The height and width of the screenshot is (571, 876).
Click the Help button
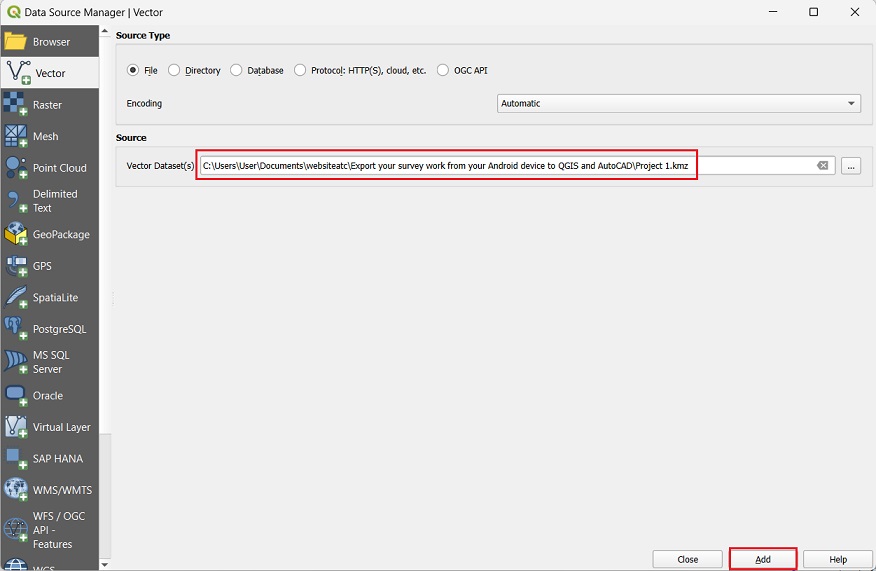[837, 559]
